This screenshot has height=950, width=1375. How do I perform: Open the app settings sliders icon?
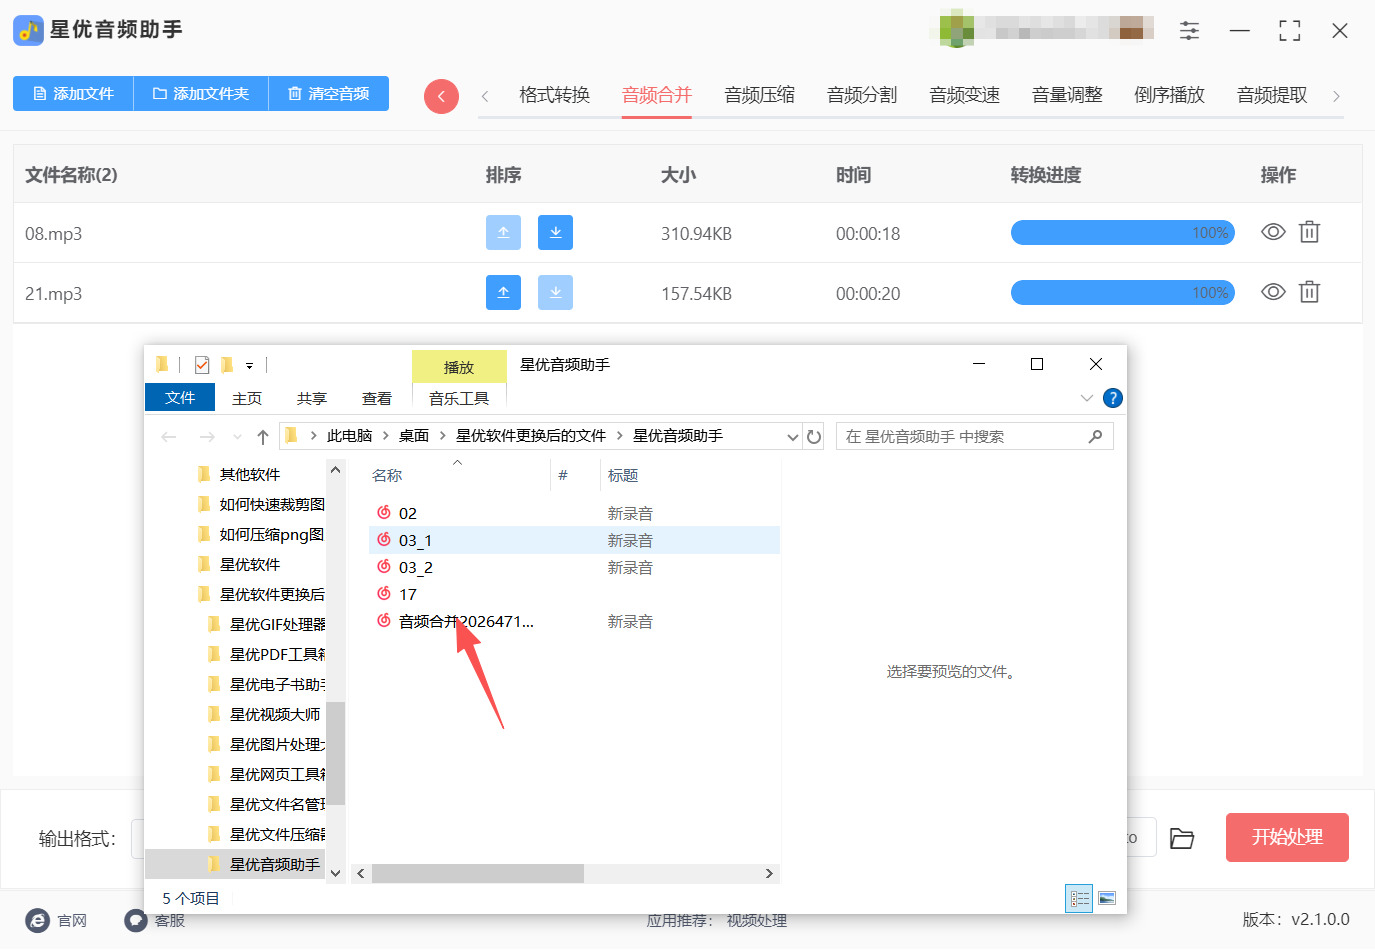(x=1189, y=31)
